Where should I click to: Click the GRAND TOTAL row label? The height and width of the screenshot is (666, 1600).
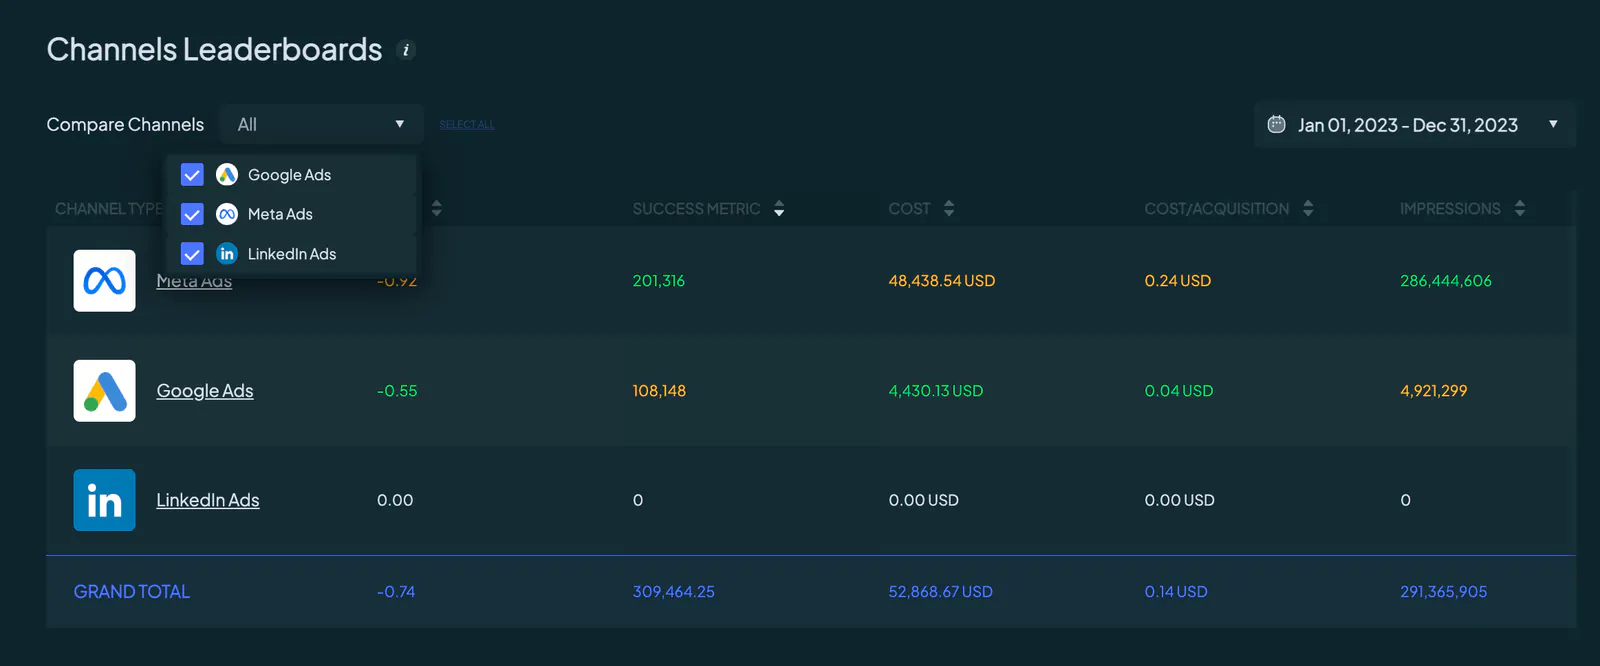point(132,592)
